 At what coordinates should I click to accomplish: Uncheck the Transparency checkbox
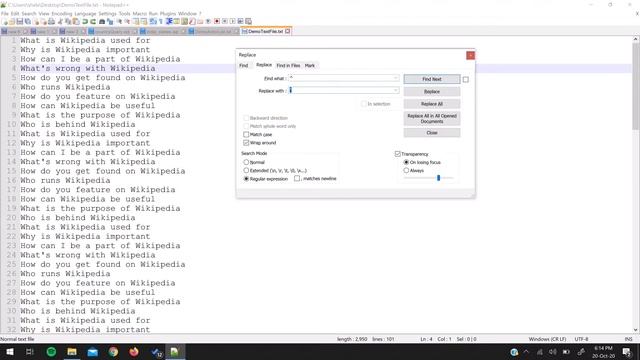[398, 154]
